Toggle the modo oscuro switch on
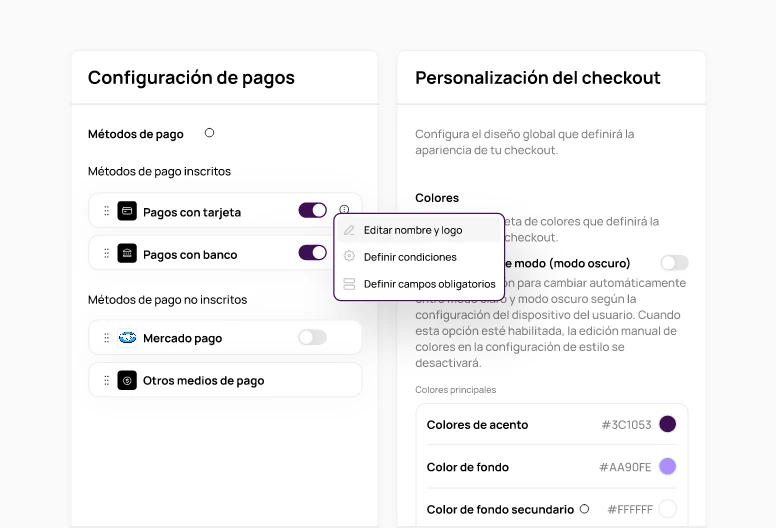The image size is (776, 528). click(x=674, y=263)
